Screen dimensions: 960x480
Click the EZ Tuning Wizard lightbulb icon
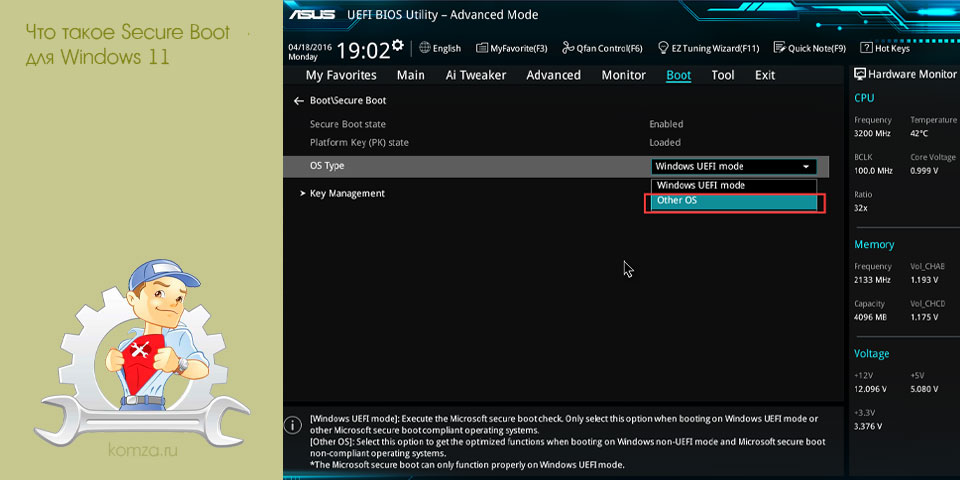coord(662,48)
